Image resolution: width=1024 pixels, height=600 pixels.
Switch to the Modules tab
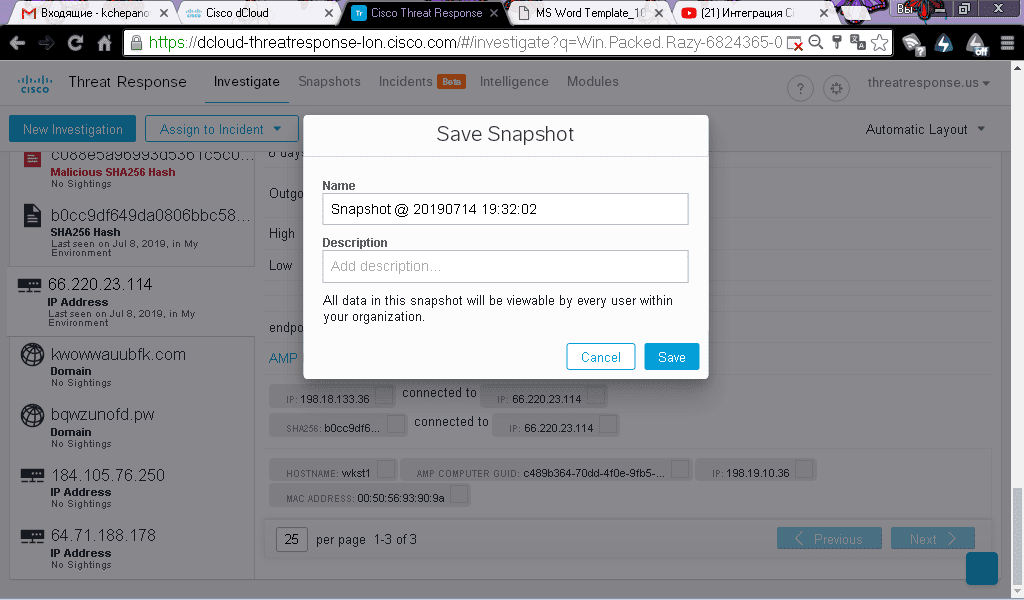[x=592, y=82]
